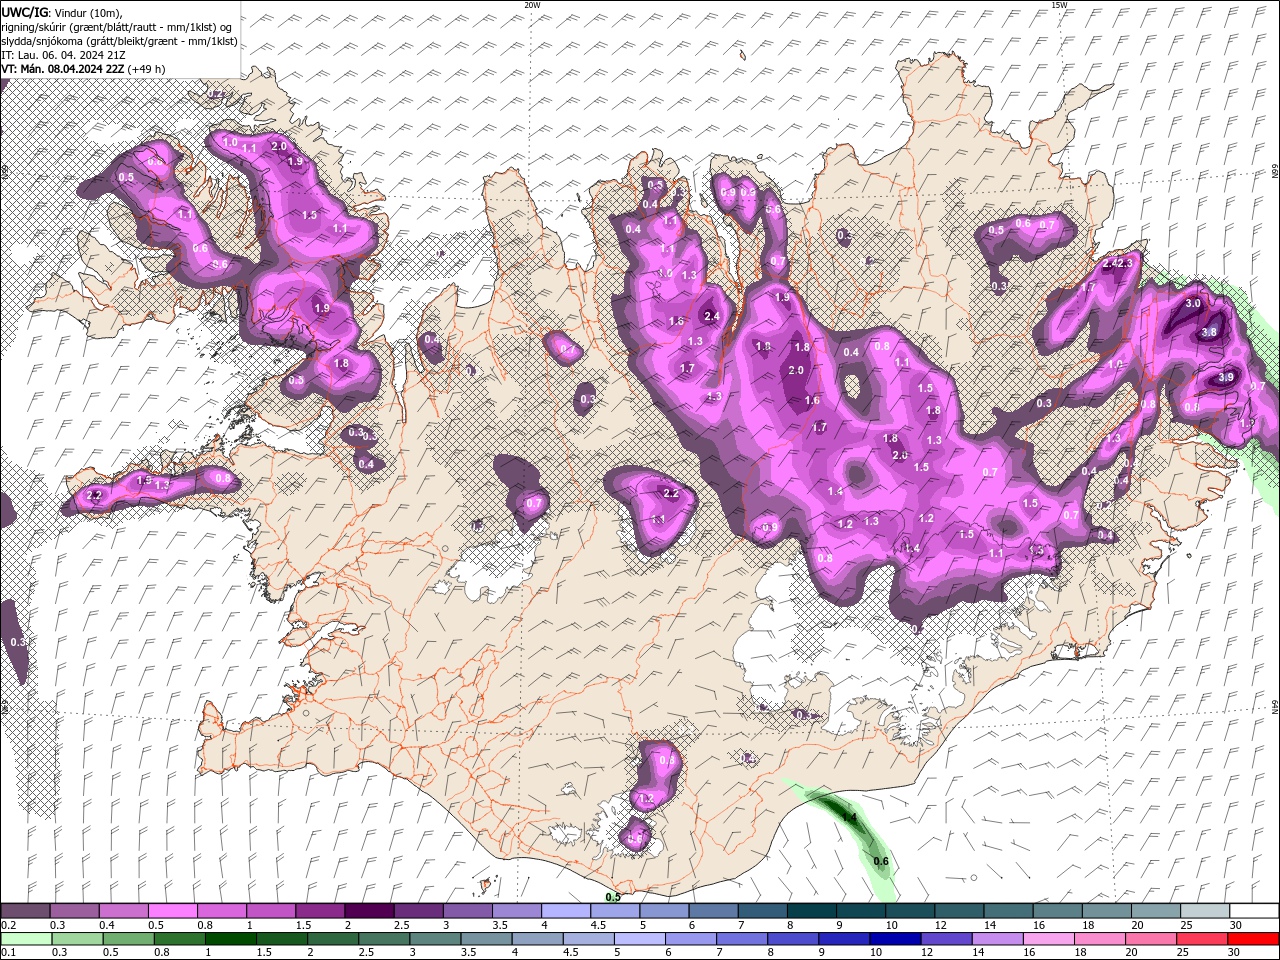Image resolution: width=1280 pixels, height=960 pixels.
Task: Click the '3.0' snowfall value on the map
Action: pyautogui.click(x=1193, y=303)
